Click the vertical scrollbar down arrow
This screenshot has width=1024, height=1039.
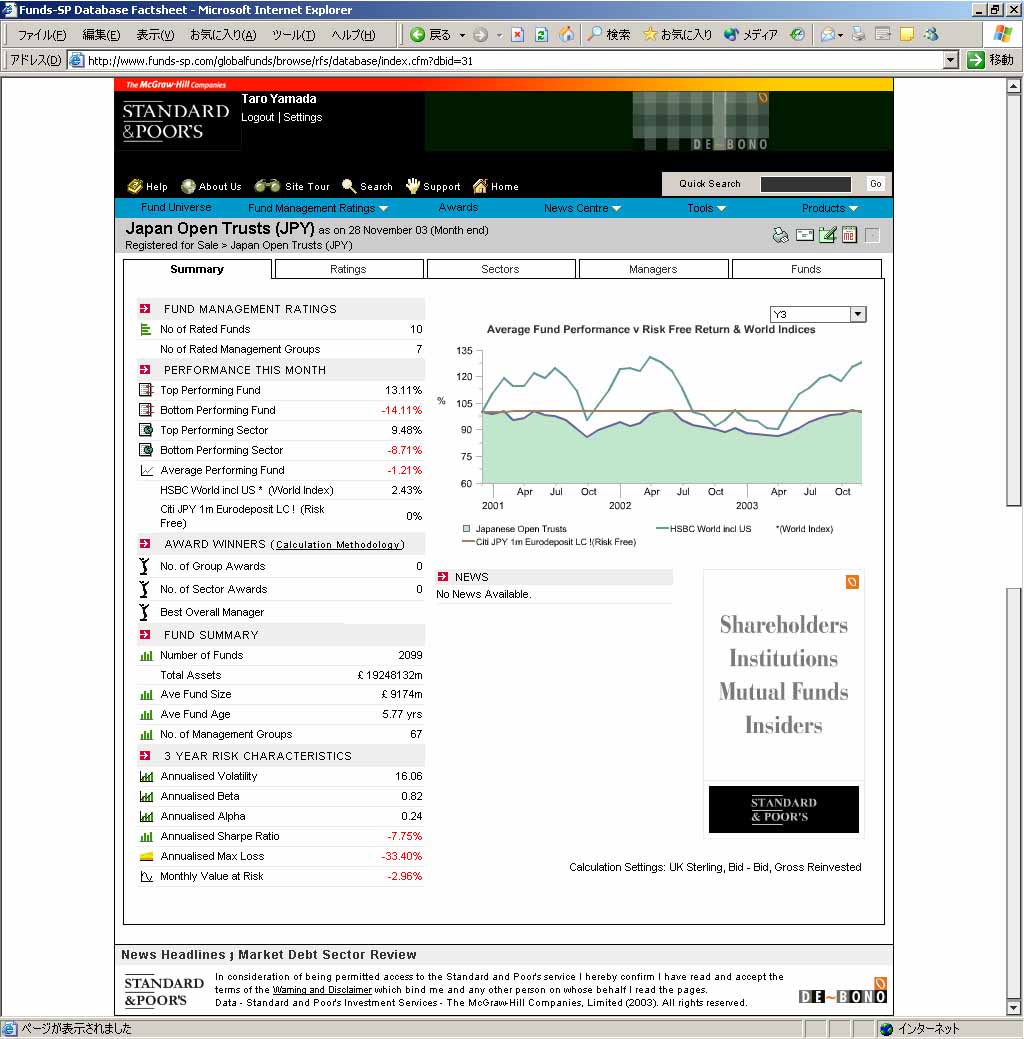click(x=1013, y=1008)
